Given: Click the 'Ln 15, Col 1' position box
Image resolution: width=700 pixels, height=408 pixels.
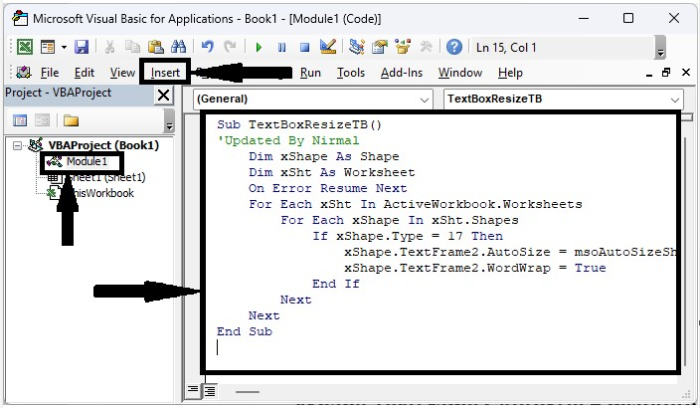Looking at the screenshot, I should [562, 47].
